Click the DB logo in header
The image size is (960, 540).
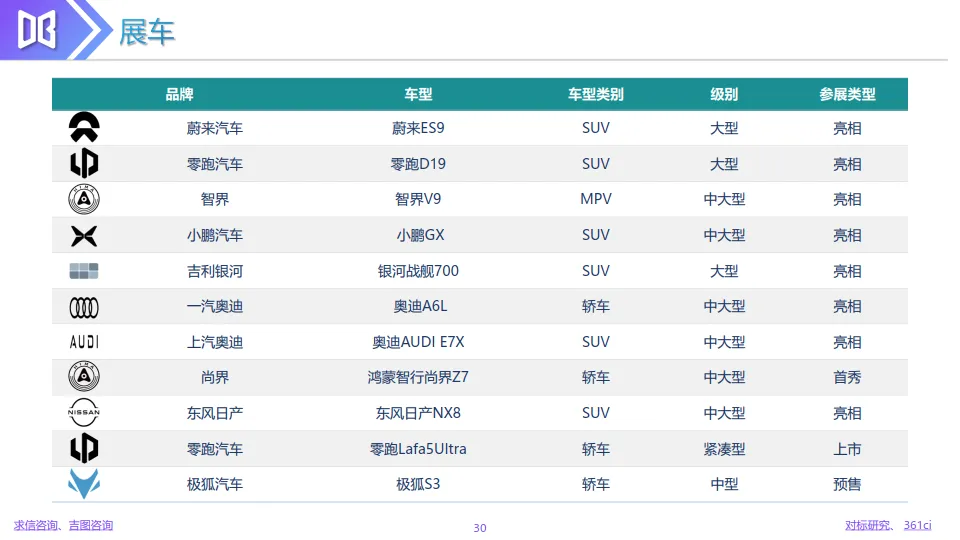[x=37, y=29]
